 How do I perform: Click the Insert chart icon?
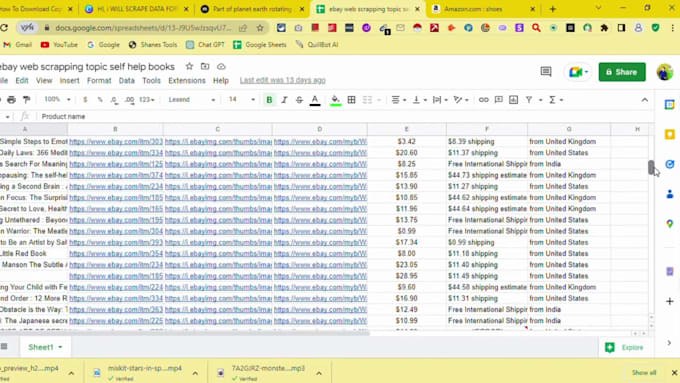click(x=513, y=100)
